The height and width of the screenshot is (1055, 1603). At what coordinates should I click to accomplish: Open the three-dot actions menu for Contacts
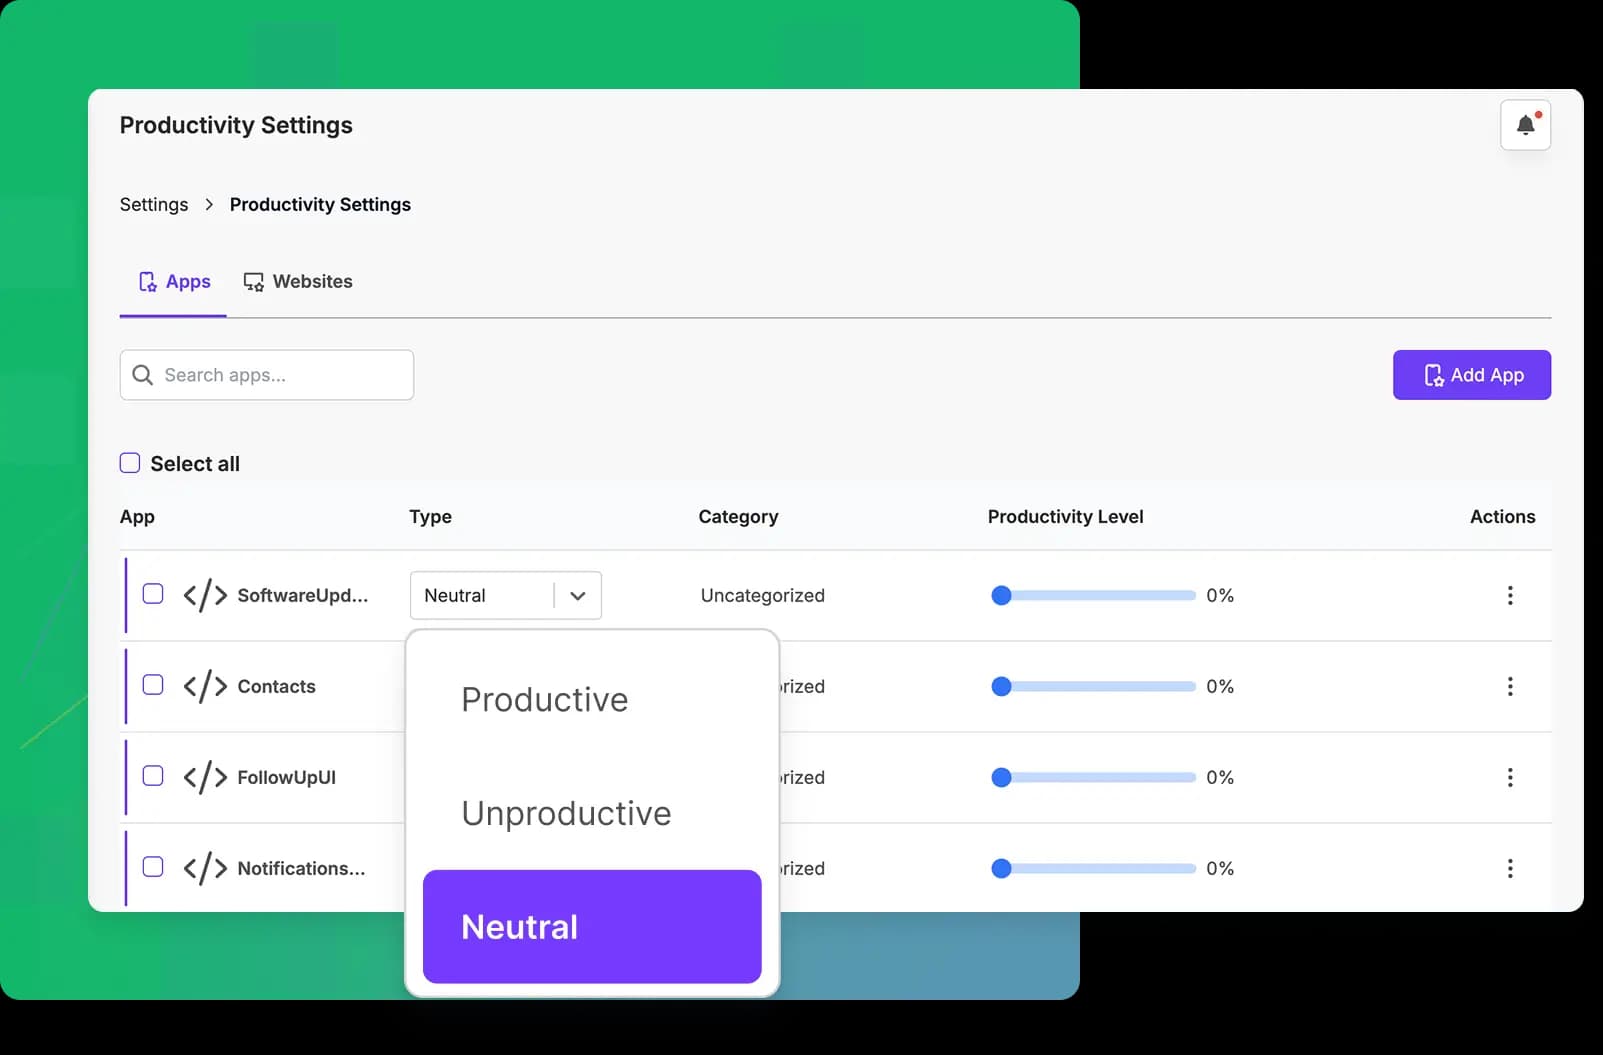pos(1510,687)
